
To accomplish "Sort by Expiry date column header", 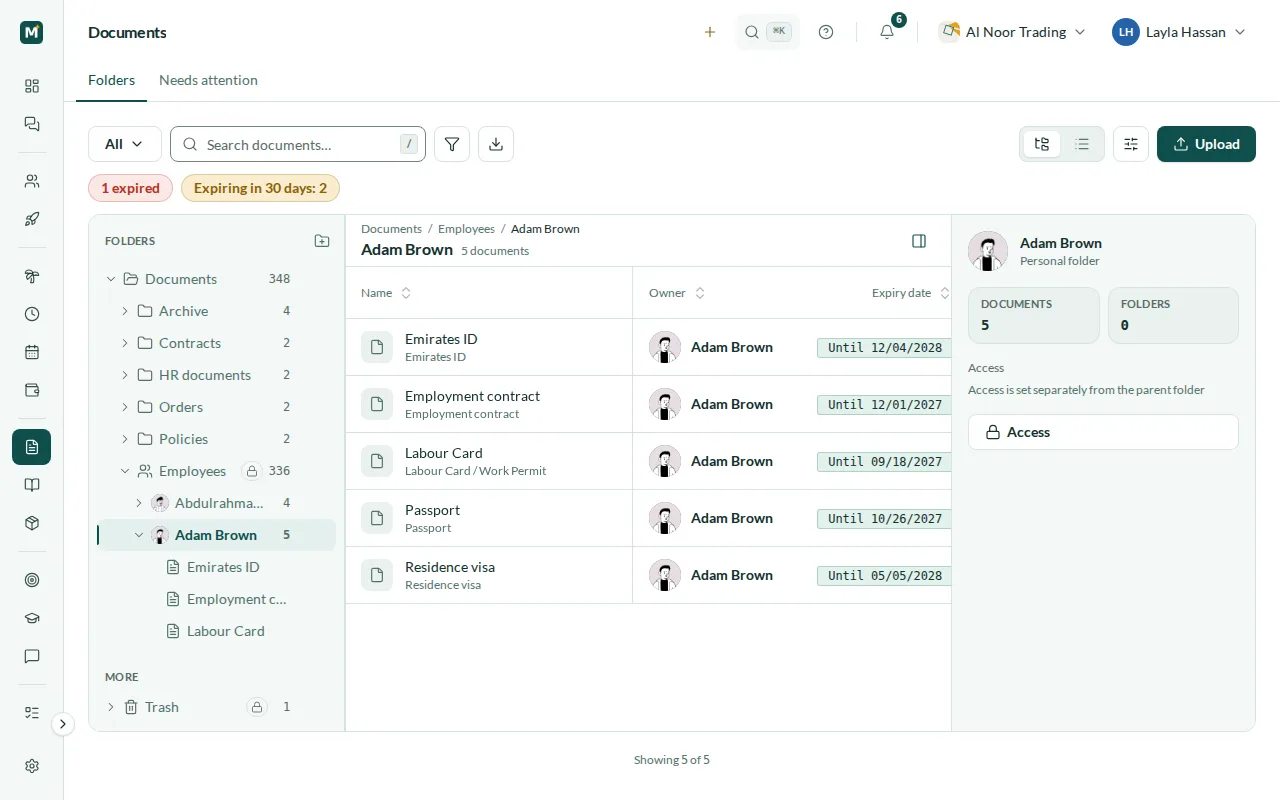I will click(910, 293).
